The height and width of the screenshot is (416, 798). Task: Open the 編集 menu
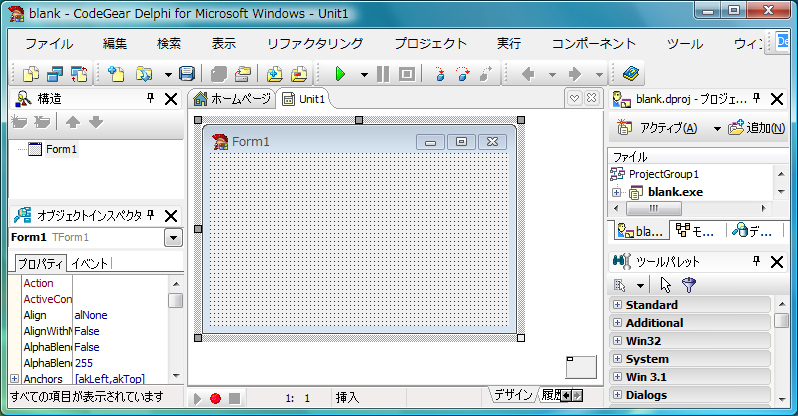tap(115, 44)
